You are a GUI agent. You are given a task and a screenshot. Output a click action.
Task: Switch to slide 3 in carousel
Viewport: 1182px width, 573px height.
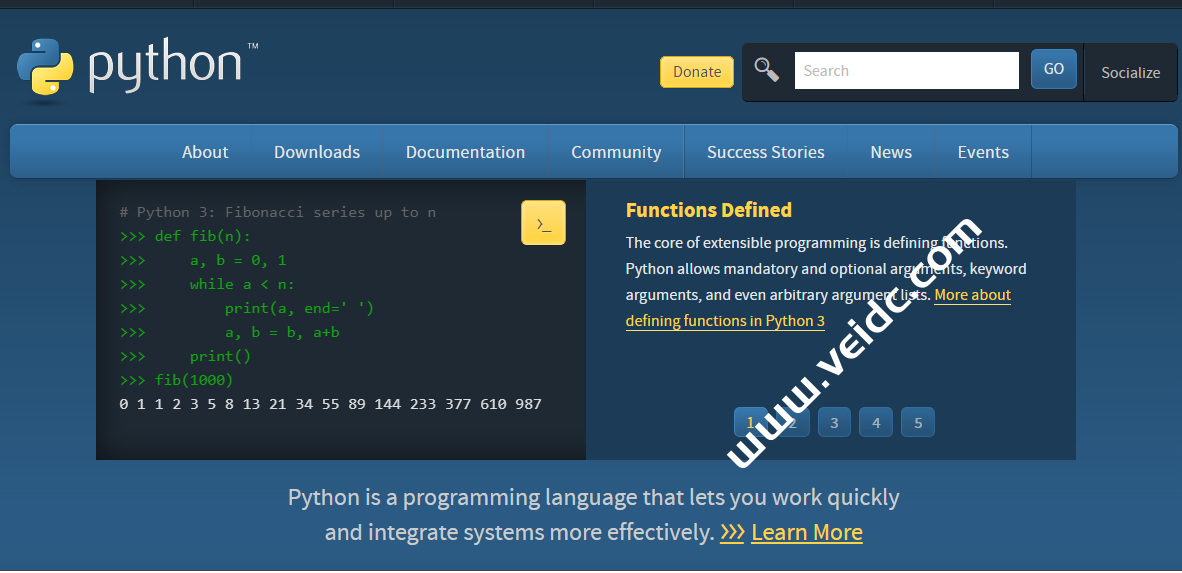[x=834, y=422]
